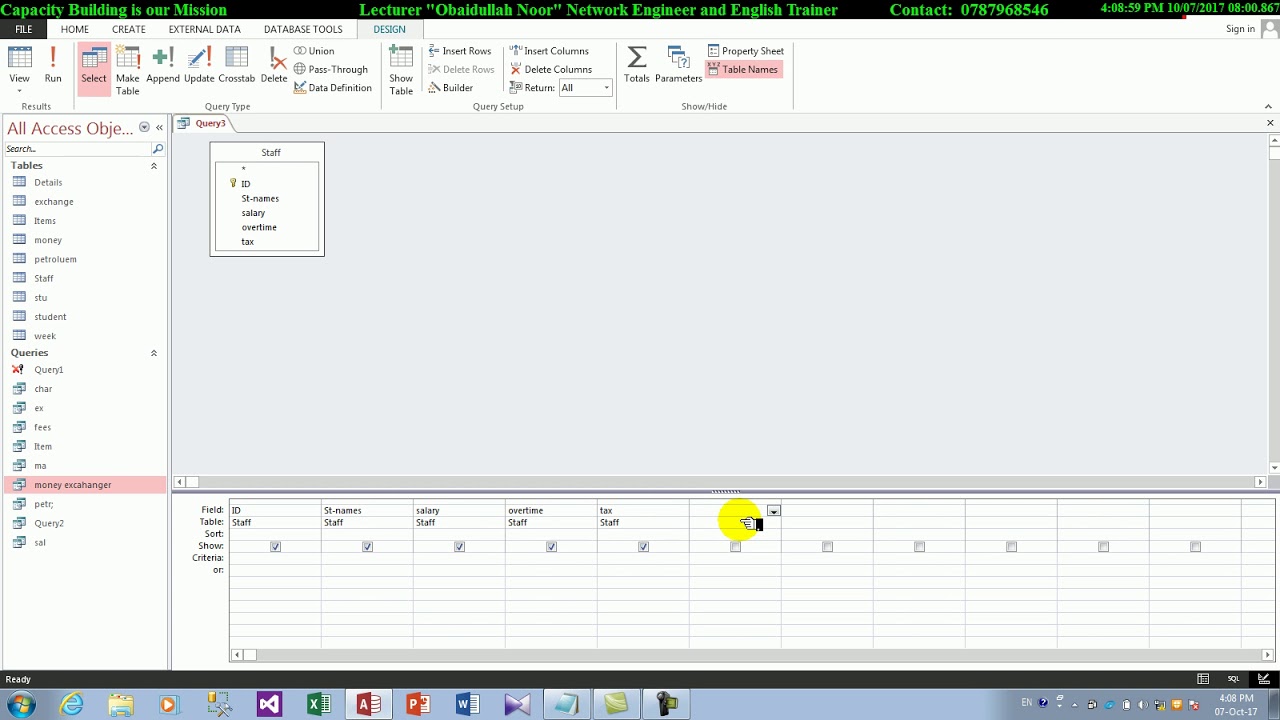The width and height of the screenshot is (1280, 720).
Task: Open Excel from the taskbar
Action: pyautogui.click(x=319, y=705)
